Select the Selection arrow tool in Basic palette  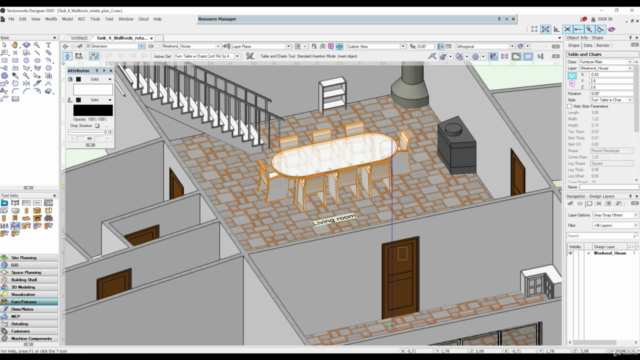[x=4, y=45]
